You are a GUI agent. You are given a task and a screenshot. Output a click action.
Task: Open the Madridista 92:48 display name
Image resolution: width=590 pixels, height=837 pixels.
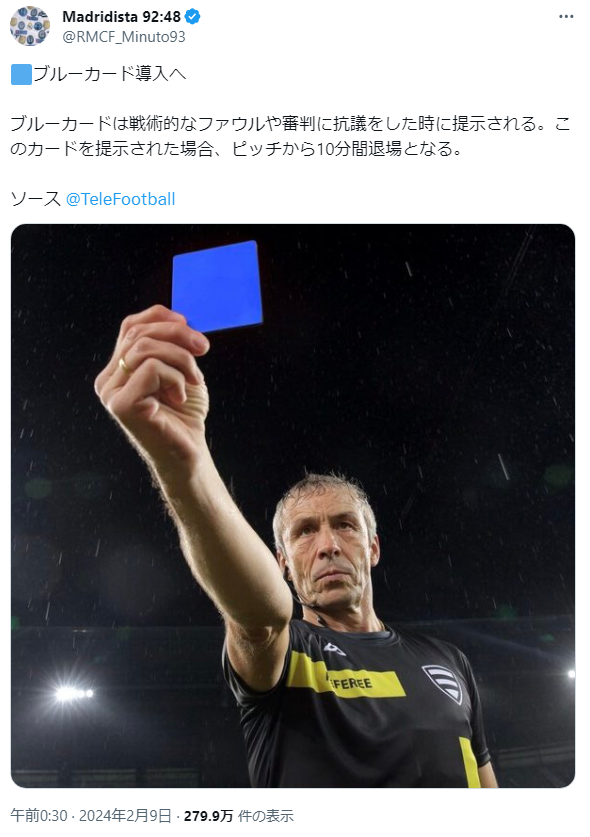tap(121, 17)
